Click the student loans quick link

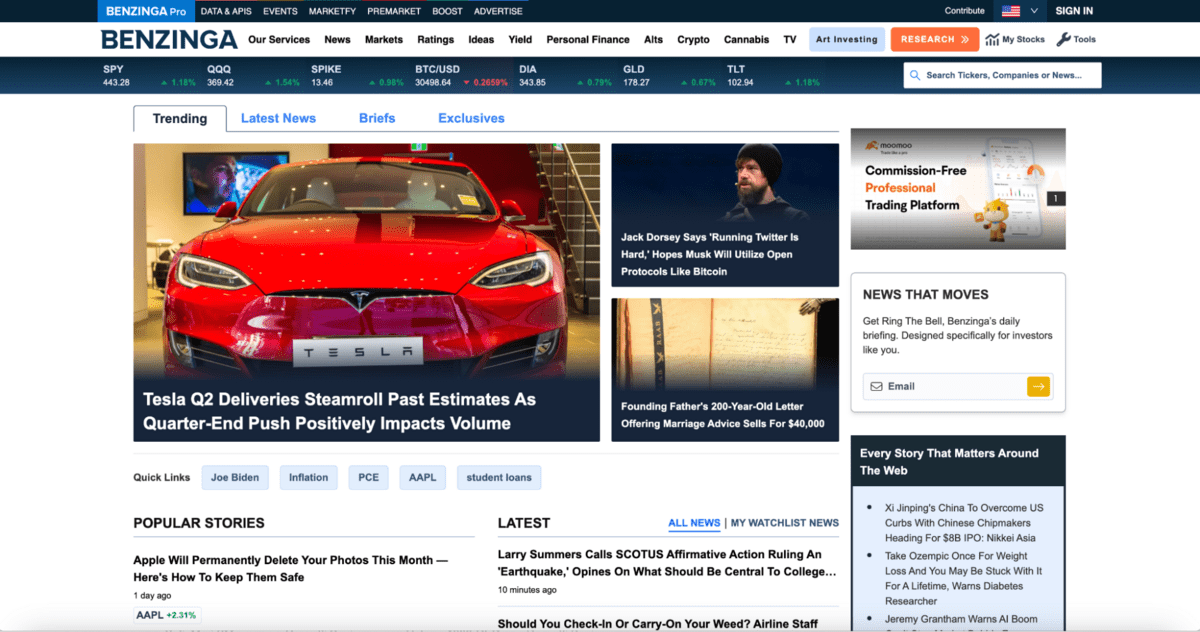click(499, 477)
